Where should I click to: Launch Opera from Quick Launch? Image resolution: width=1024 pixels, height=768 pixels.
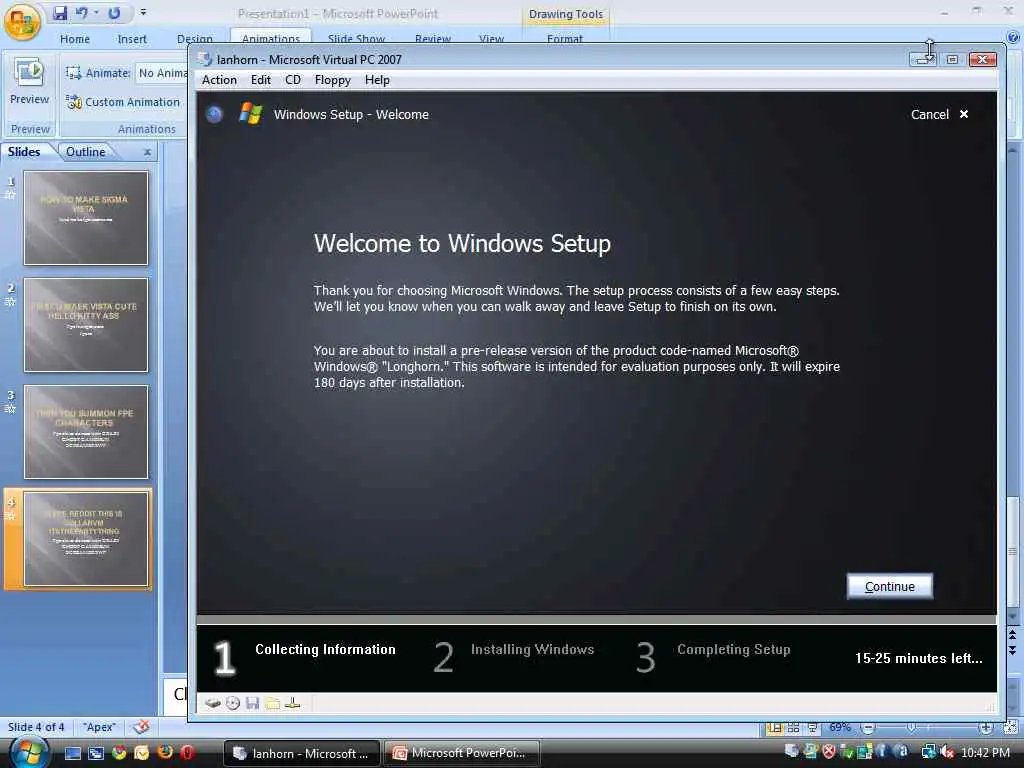point(187,752)
